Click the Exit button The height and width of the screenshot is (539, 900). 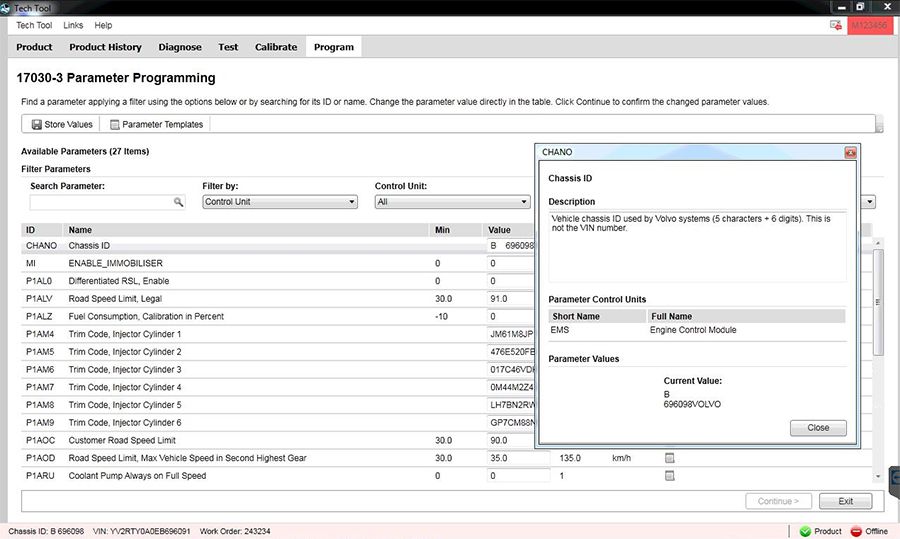tap(845, 501)
